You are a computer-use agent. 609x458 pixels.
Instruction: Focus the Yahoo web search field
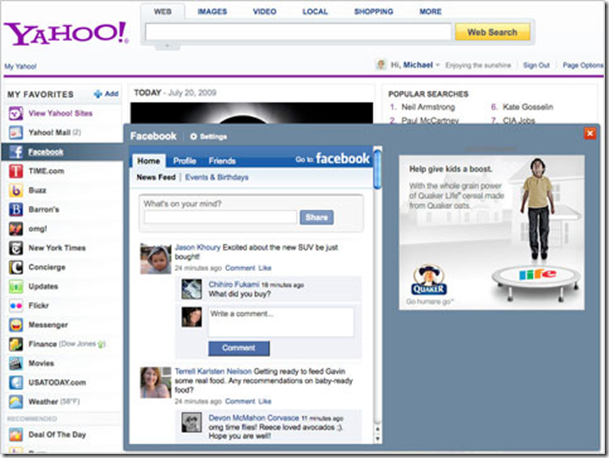(x=298, y=32)
